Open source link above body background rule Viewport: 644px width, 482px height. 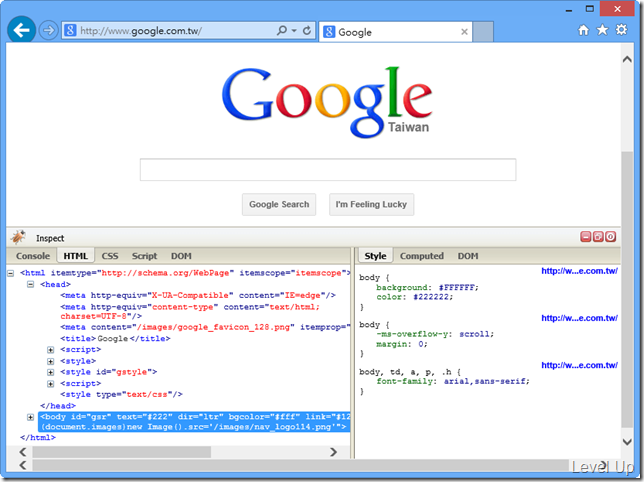(x=579, y=271)
